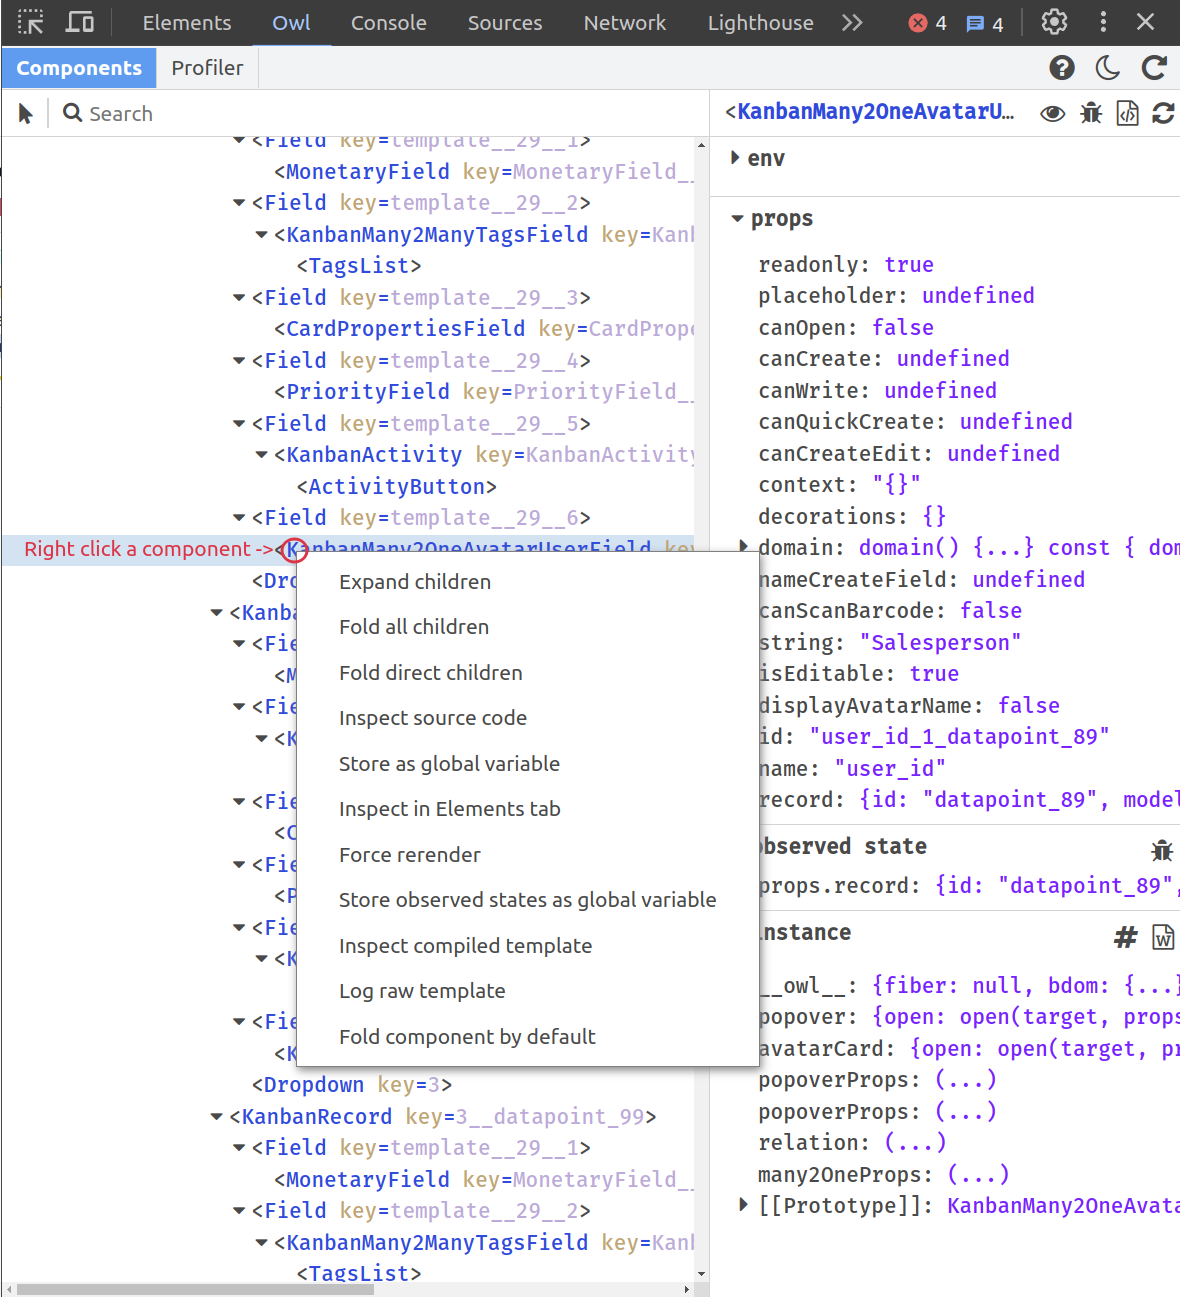The image size is (1180, 1297).
Task: Activate the component selection cursor tool
Action: (26, 114)
